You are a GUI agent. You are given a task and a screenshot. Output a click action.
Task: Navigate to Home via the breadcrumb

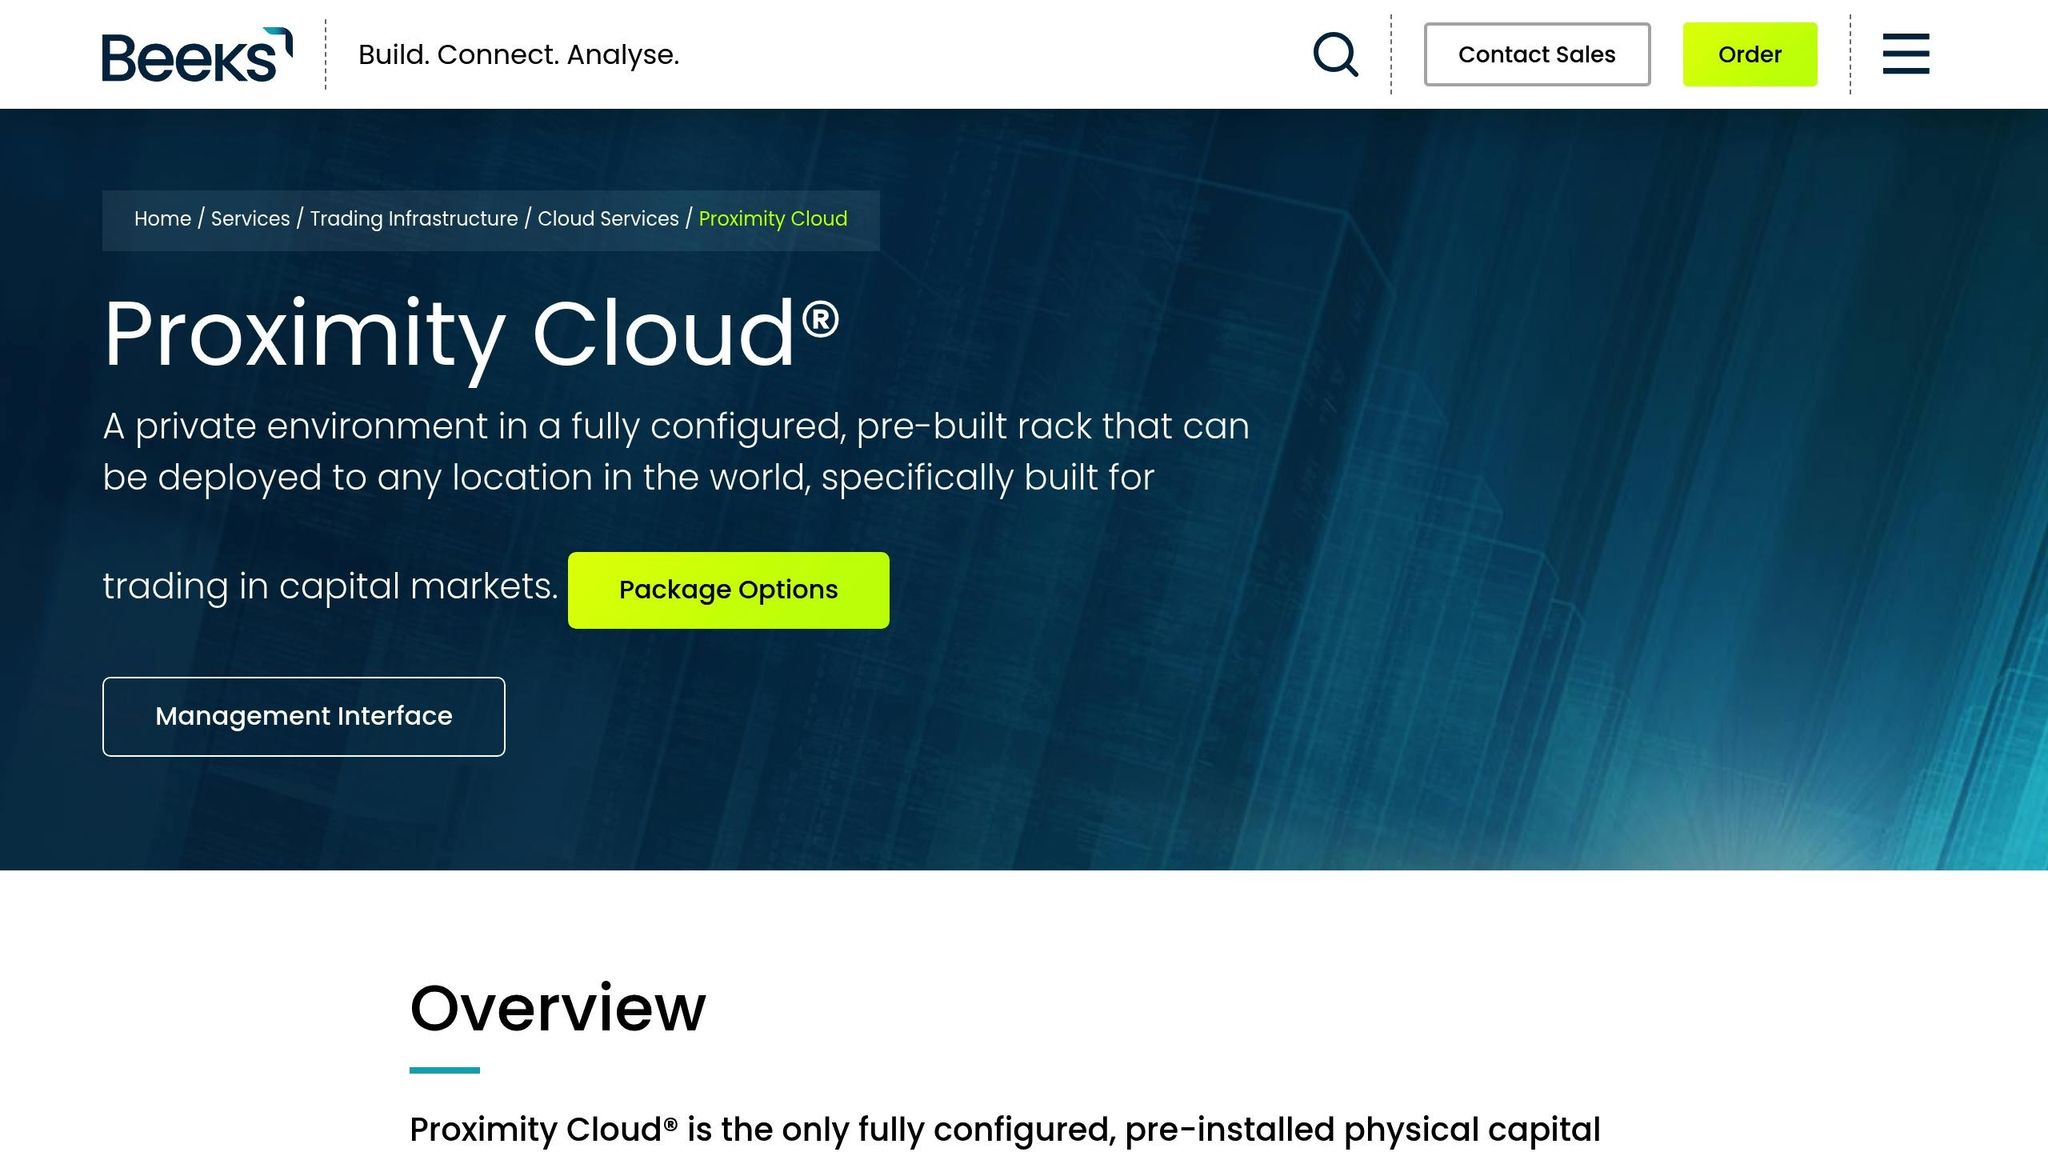point(162,218)
